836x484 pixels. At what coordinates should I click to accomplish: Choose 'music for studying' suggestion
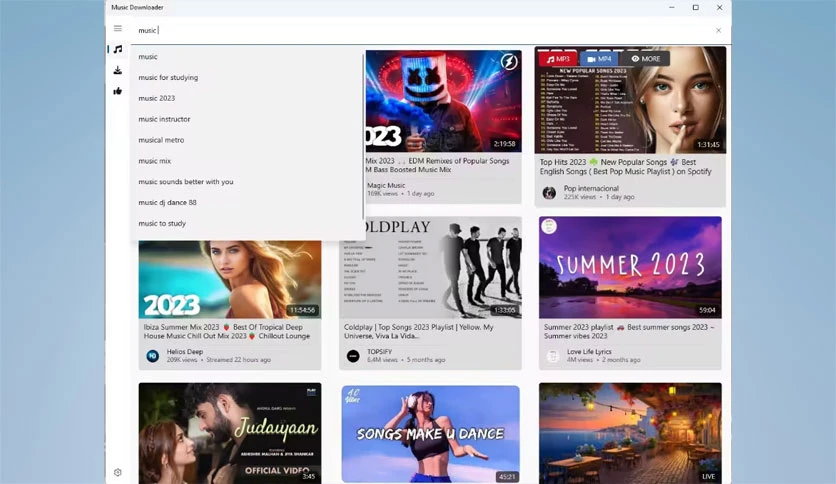(248, 77)
